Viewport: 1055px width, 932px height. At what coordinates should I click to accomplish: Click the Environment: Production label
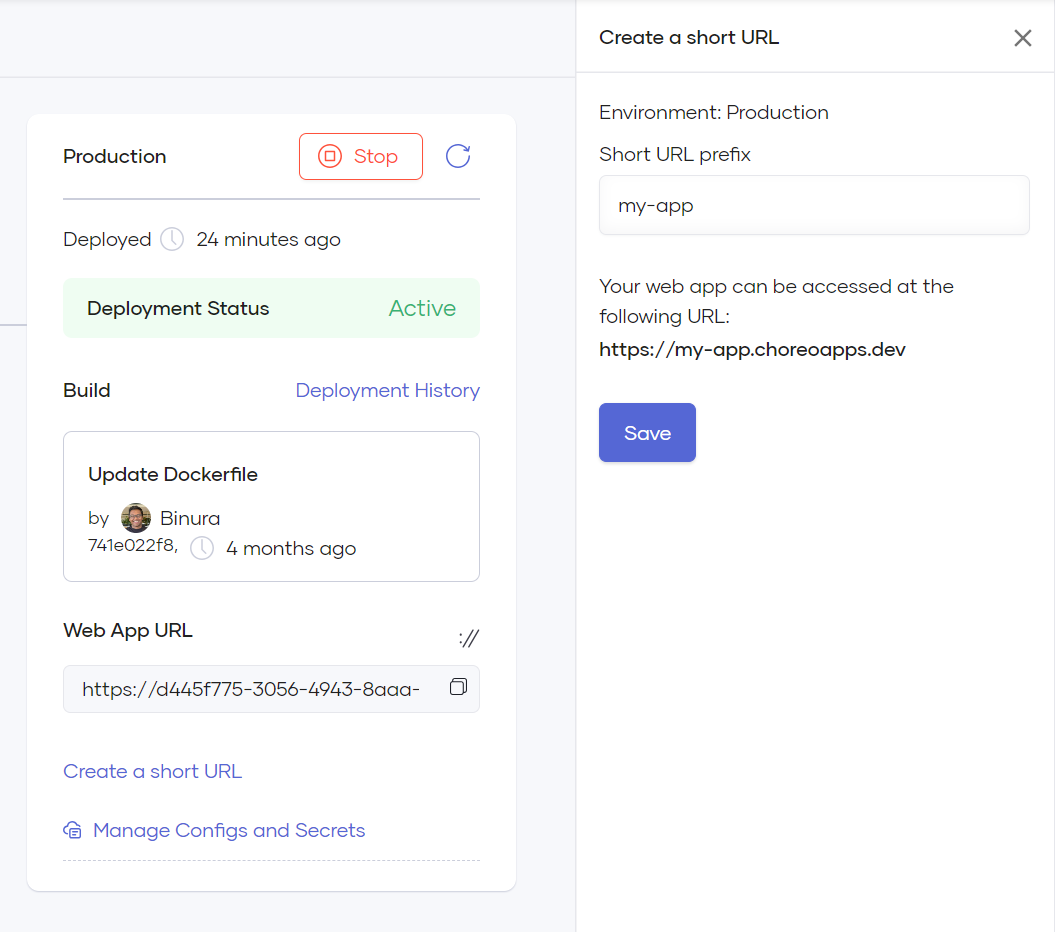click(714, 112)
